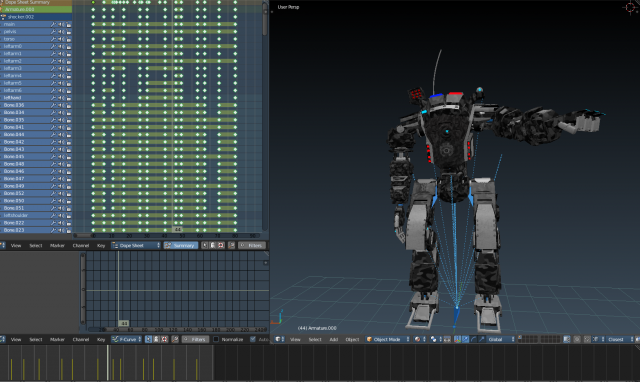Click the frame 44 marker in Dope Sheet
The height and width of the screenshot is (382, 640).
pyautogui.click(x=178, y=229)
